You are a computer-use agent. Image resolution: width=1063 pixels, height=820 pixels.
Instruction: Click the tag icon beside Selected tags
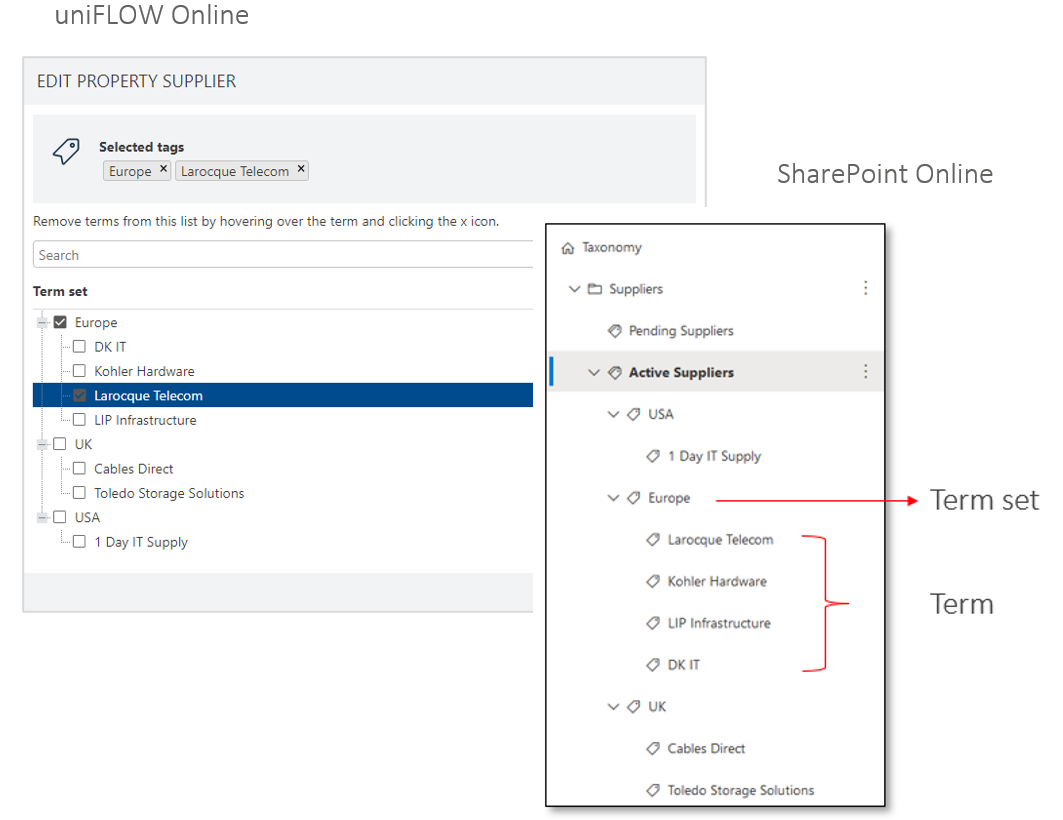[x=66, y=150]
